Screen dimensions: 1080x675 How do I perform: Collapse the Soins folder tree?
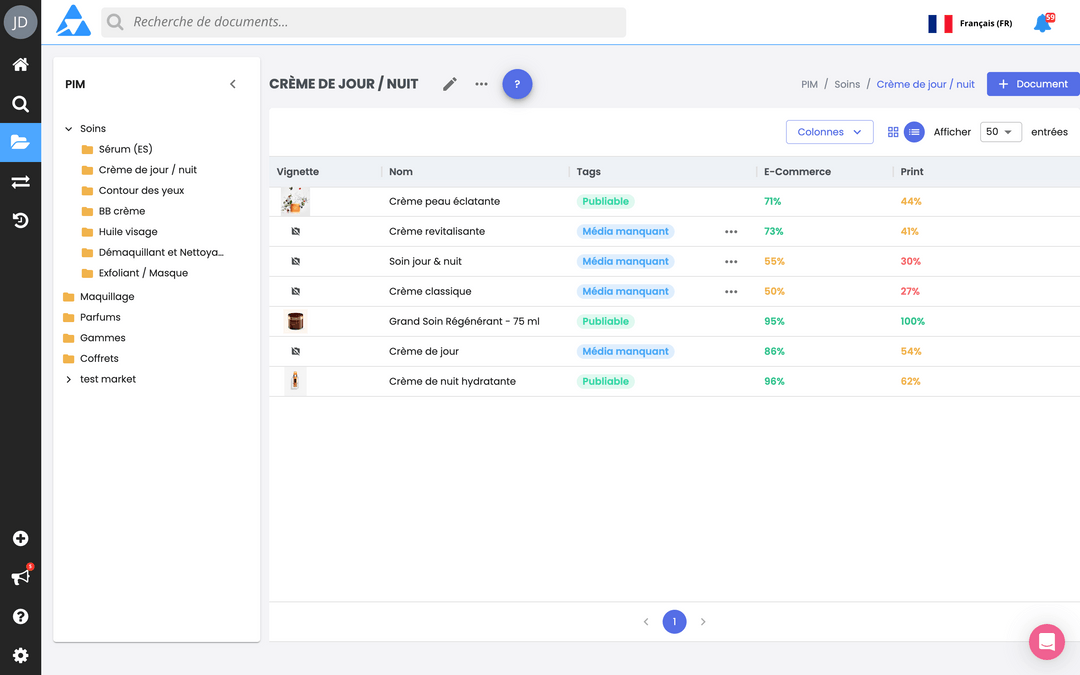point(68,128)
